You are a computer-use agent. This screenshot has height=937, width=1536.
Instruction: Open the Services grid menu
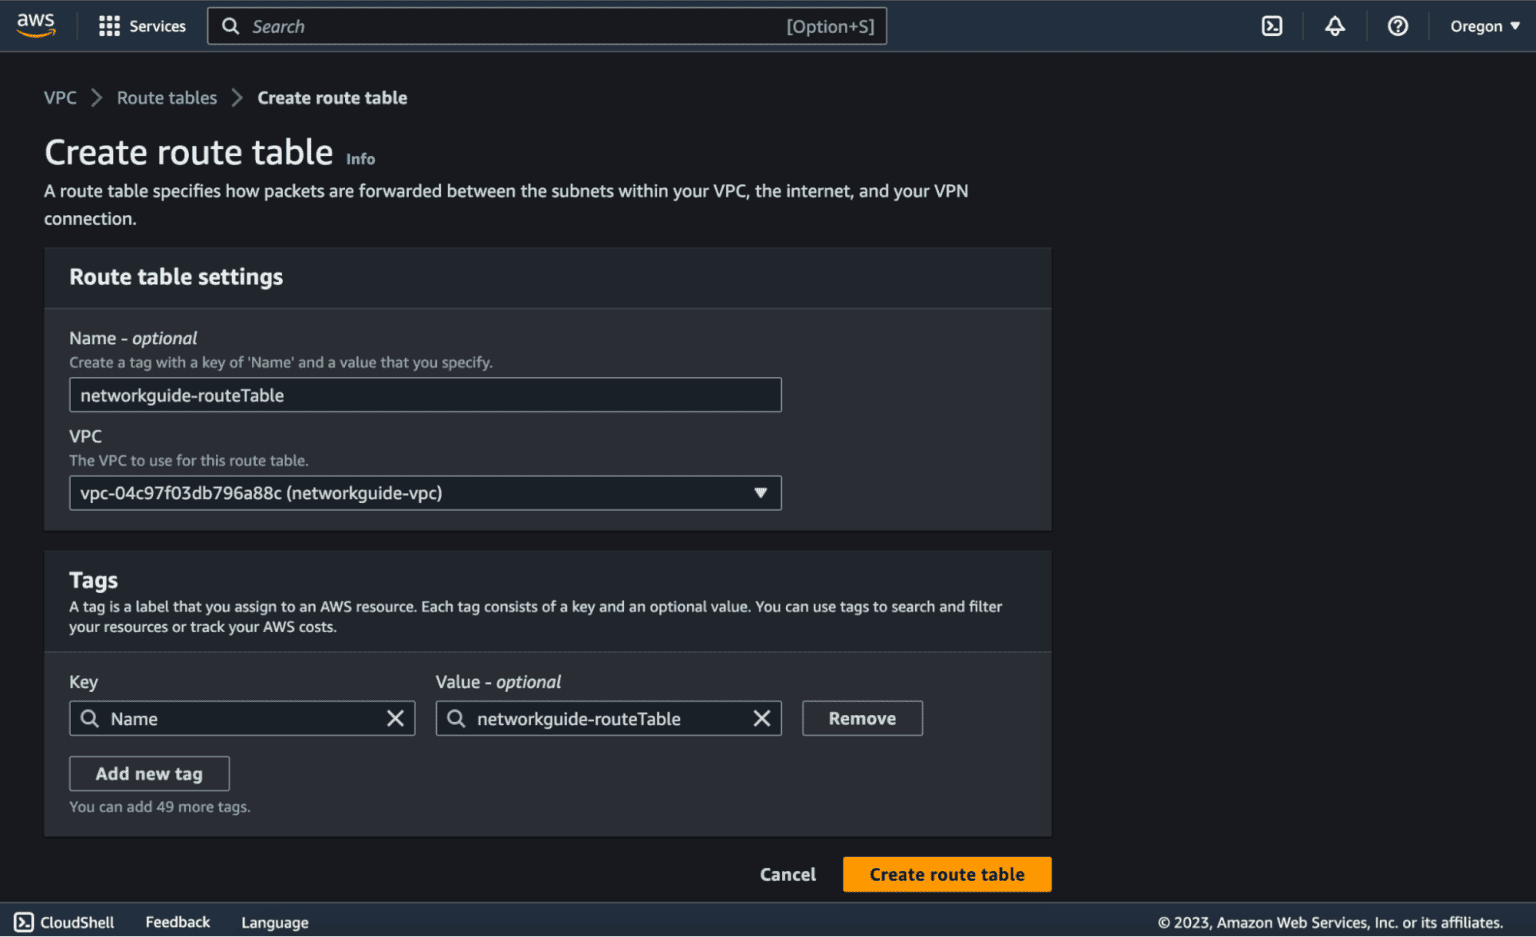click(141, 25)
